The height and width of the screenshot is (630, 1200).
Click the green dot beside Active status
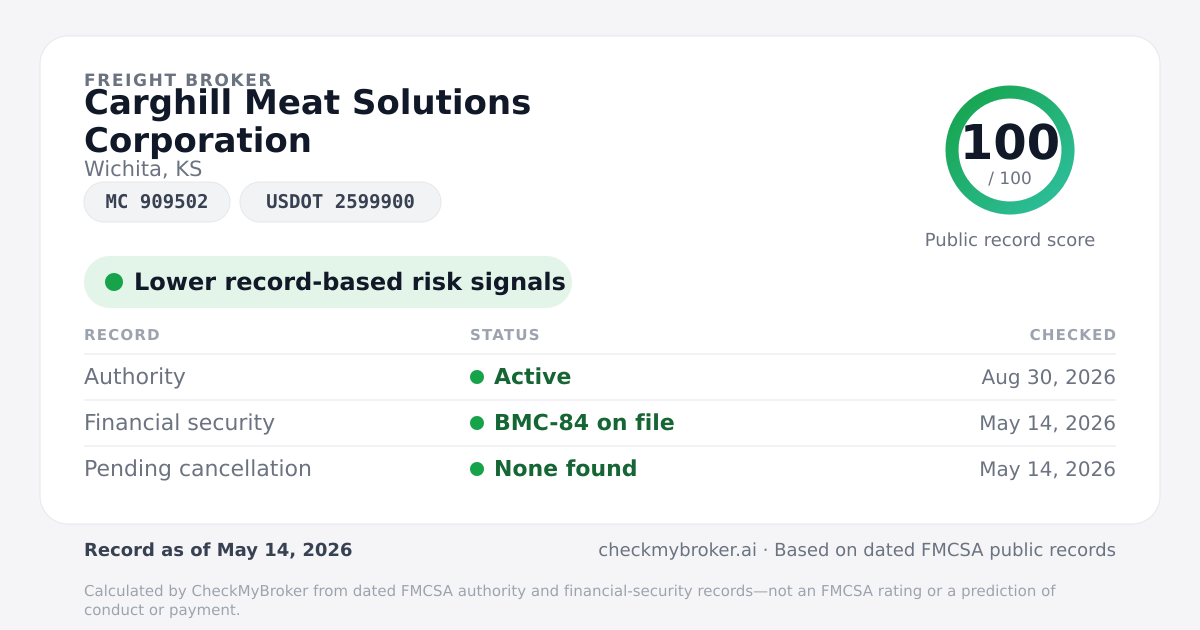(x=477, y=377)
